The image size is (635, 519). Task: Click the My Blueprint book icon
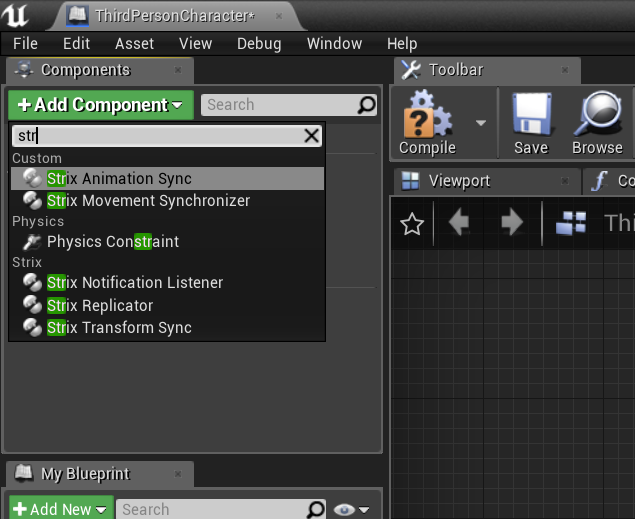tap(23, 473)
